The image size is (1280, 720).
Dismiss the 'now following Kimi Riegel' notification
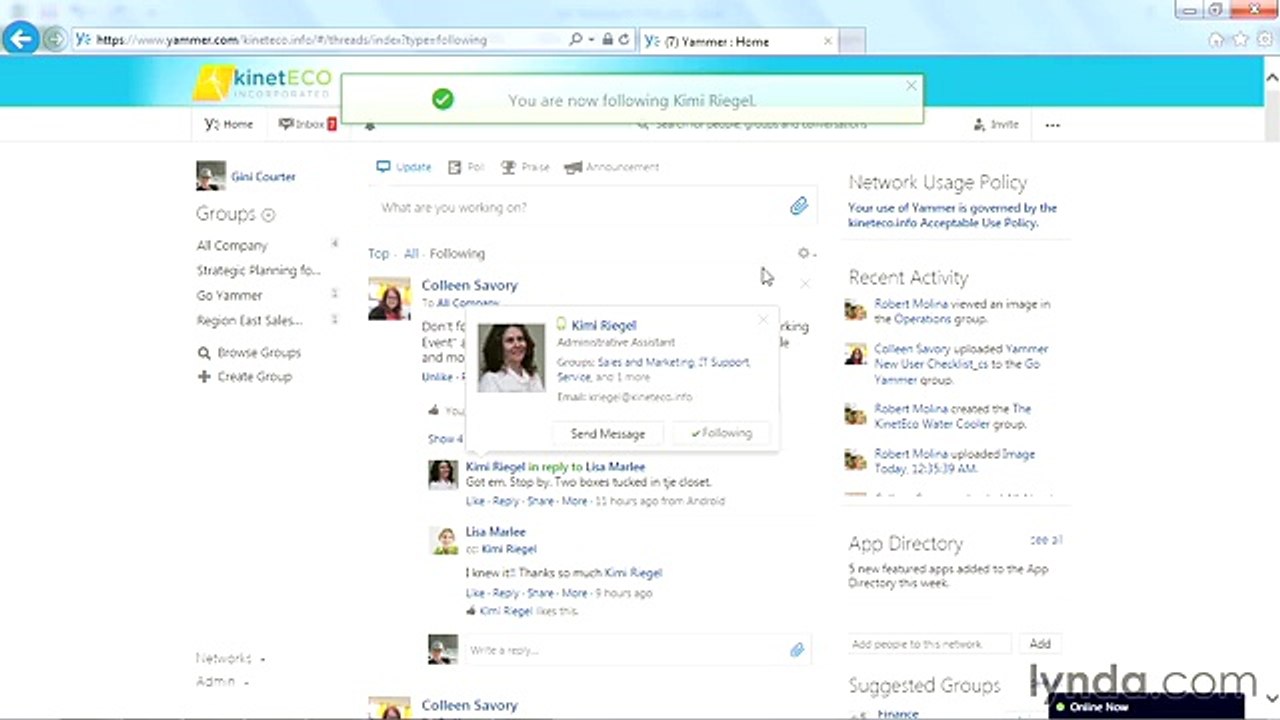pyautogui.click(x=911, y=86)
